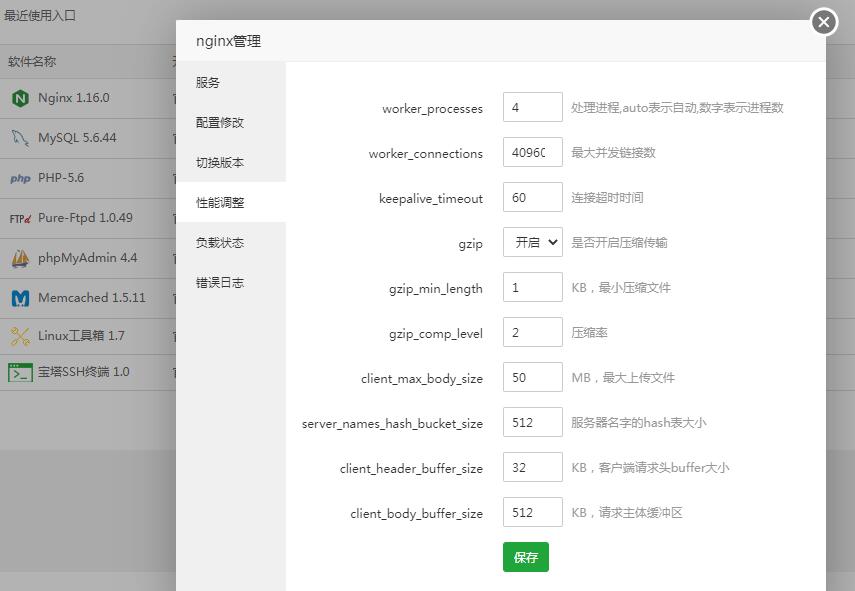Focus the worker_connections input field
The height and width of the screenshot is (591, 855).
pos(533,152)
